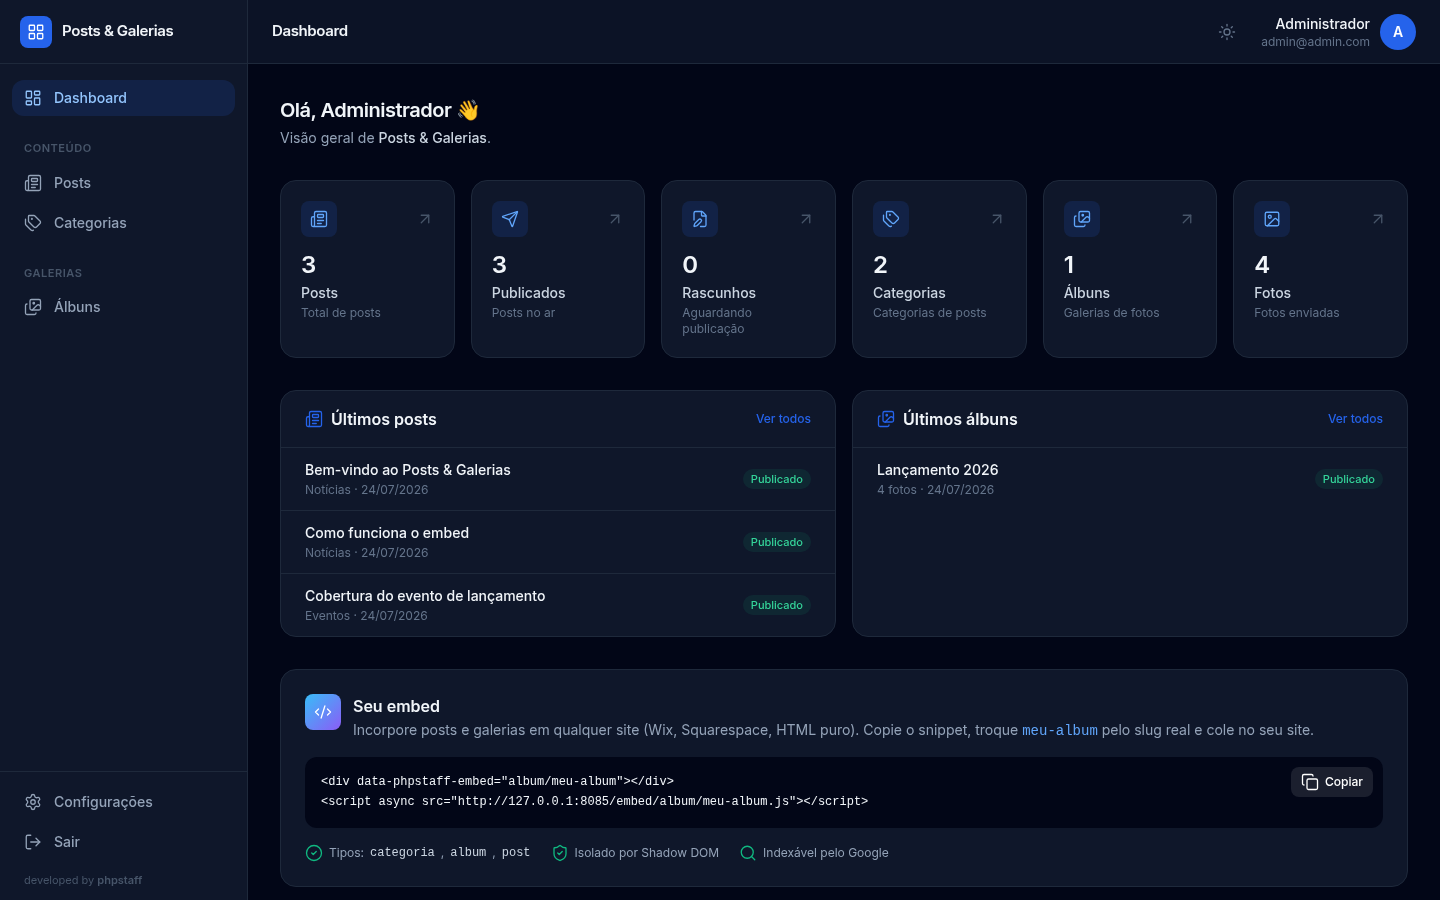Click the Publicados paper plane icon

[510, 219]
